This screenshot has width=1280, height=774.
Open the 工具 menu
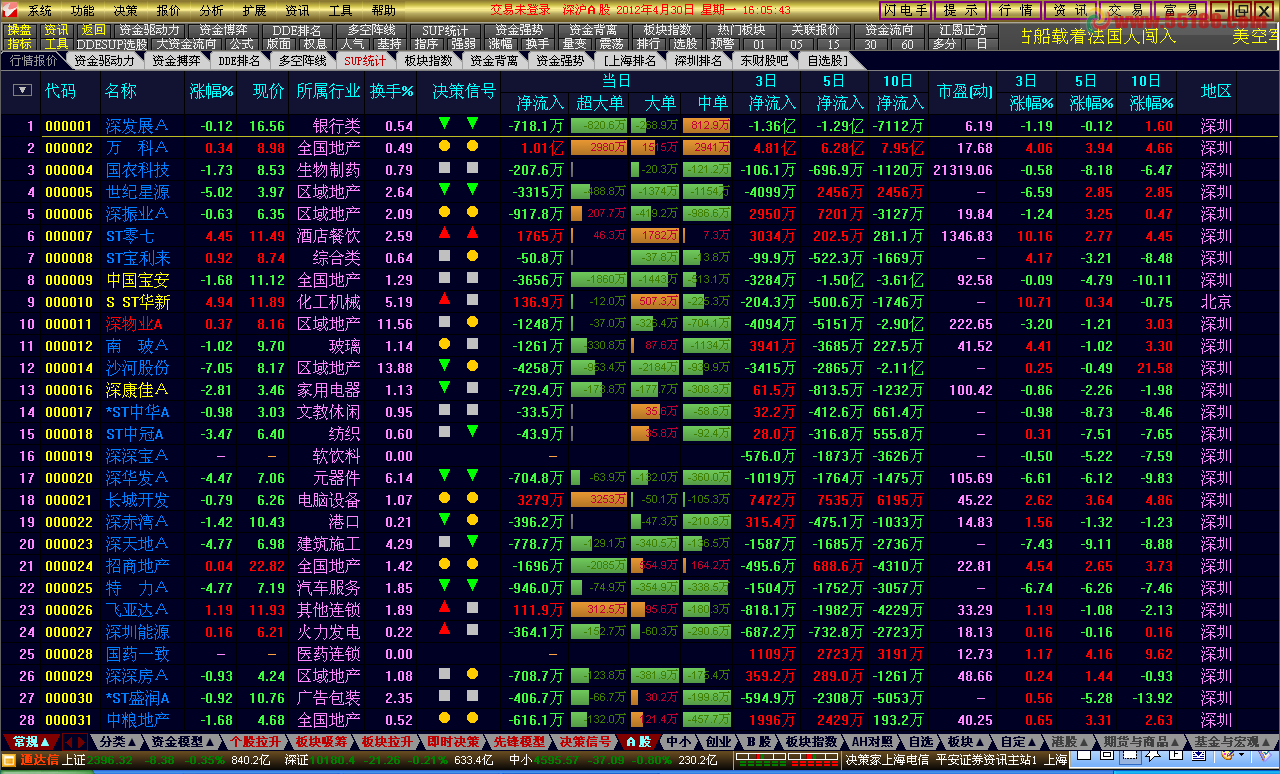pyautogui.click(x=341, y=10)
